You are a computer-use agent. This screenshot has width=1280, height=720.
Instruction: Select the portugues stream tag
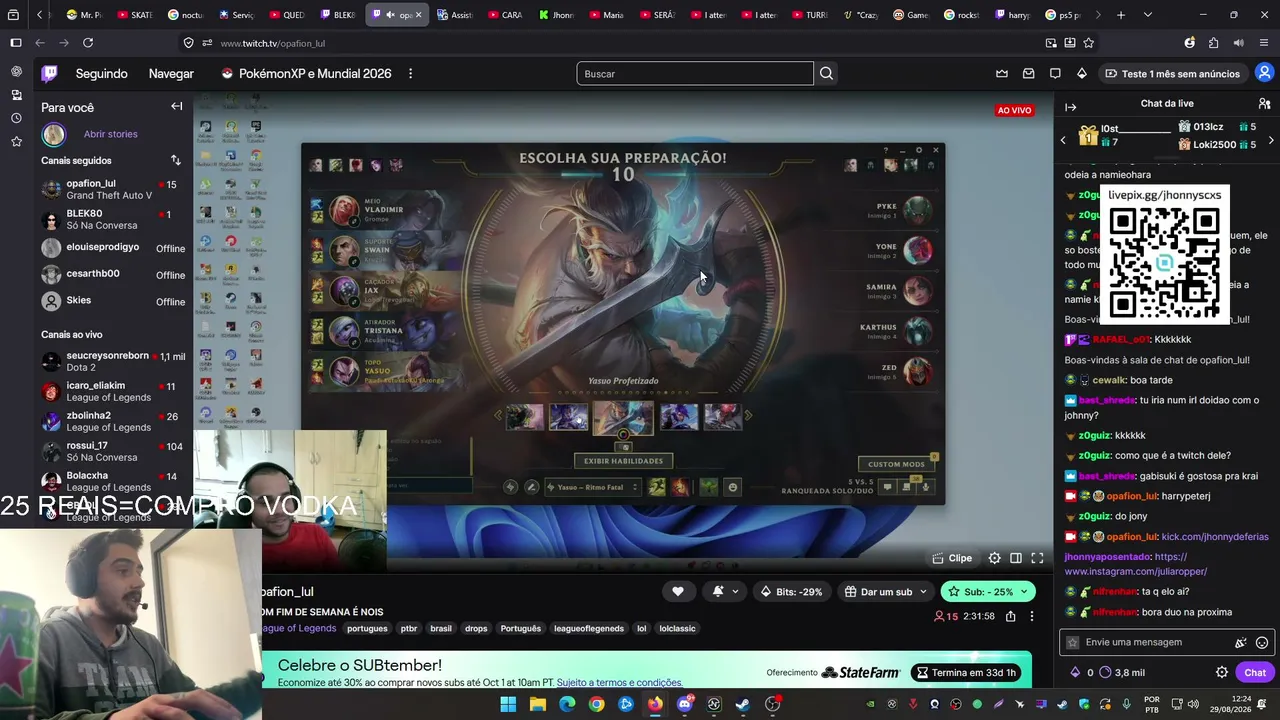[x=367, y=628]
